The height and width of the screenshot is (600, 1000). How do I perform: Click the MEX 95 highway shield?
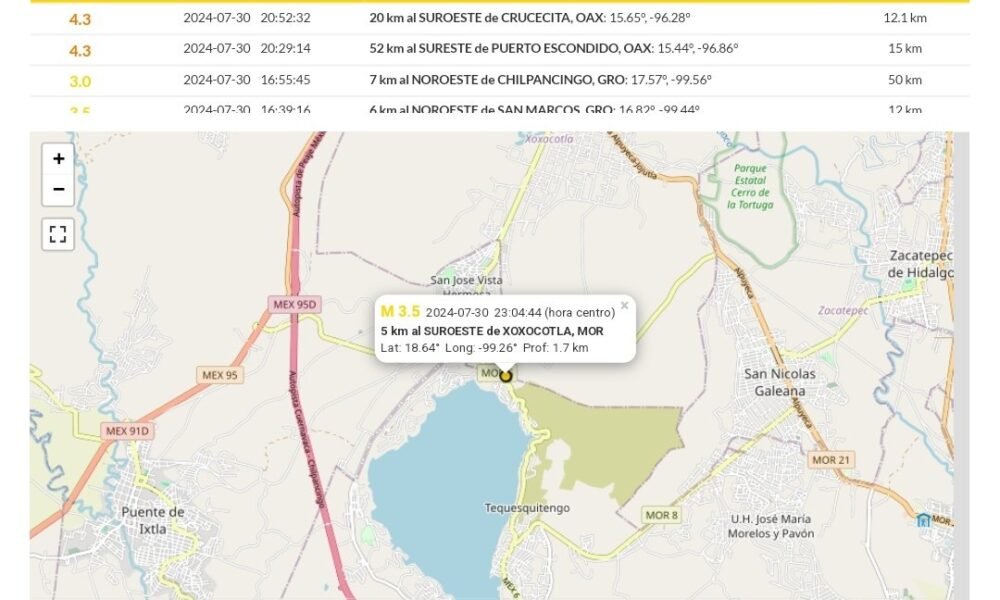click(x=219, y=375)
